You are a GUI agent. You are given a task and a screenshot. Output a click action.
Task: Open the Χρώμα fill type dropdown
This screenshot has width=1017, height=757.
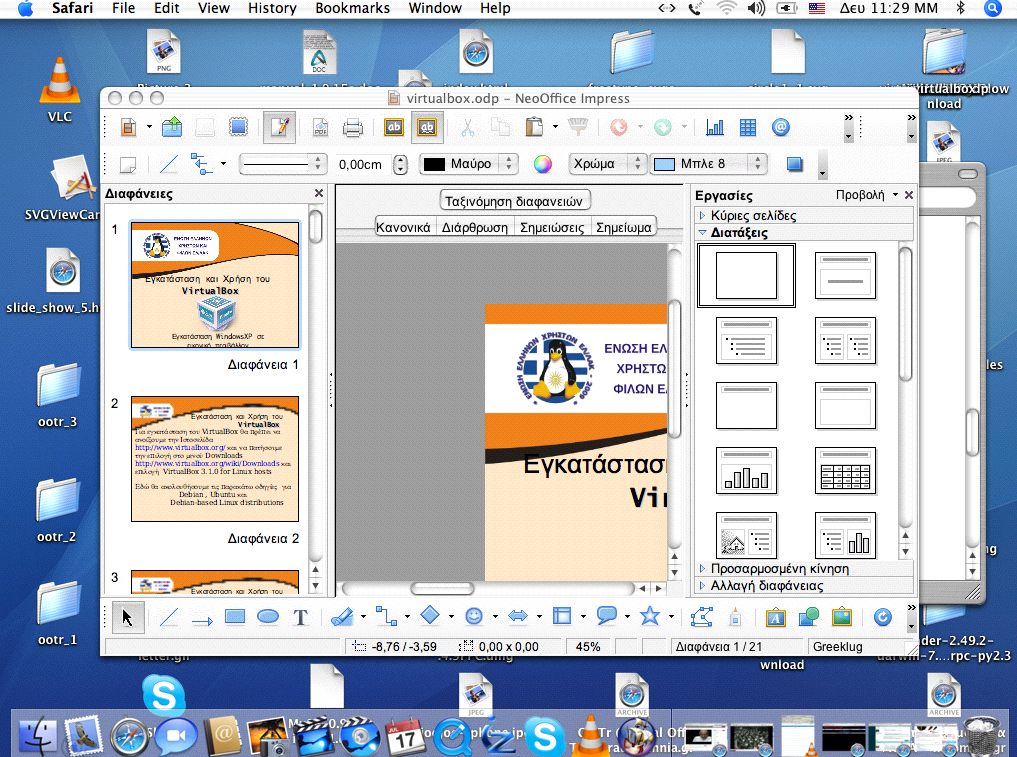[608, 164]
